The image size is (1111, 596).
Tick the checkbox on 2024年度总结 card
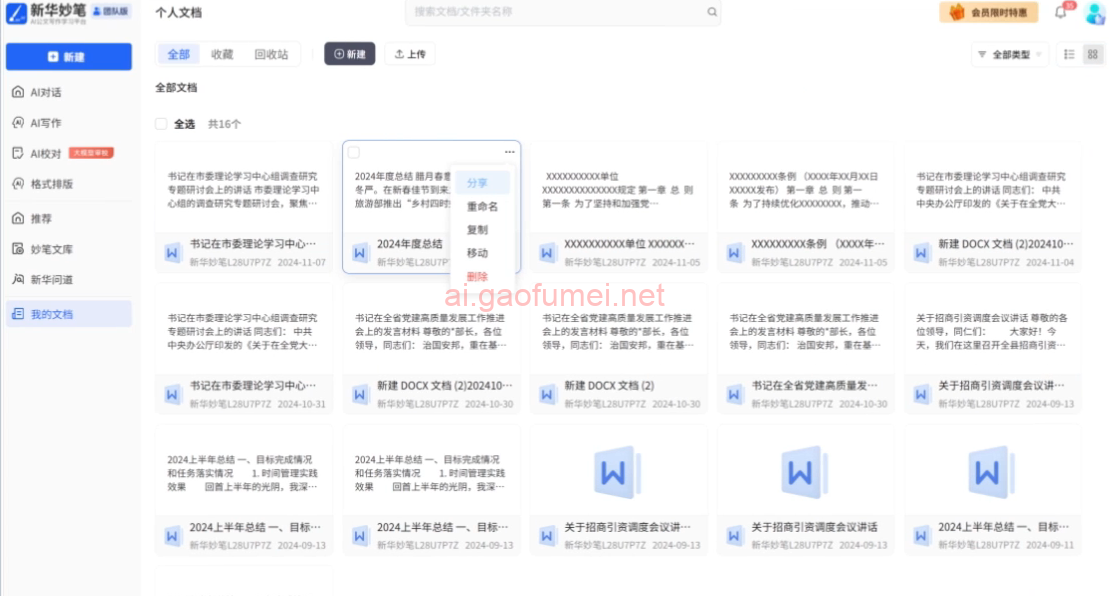354,152
